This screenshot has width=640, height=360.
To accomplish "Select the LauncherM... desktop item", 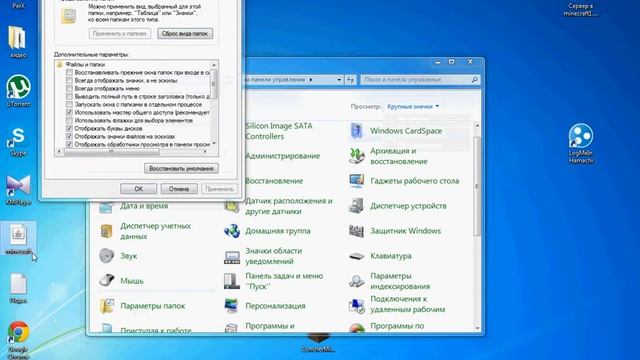I will 318,344.
